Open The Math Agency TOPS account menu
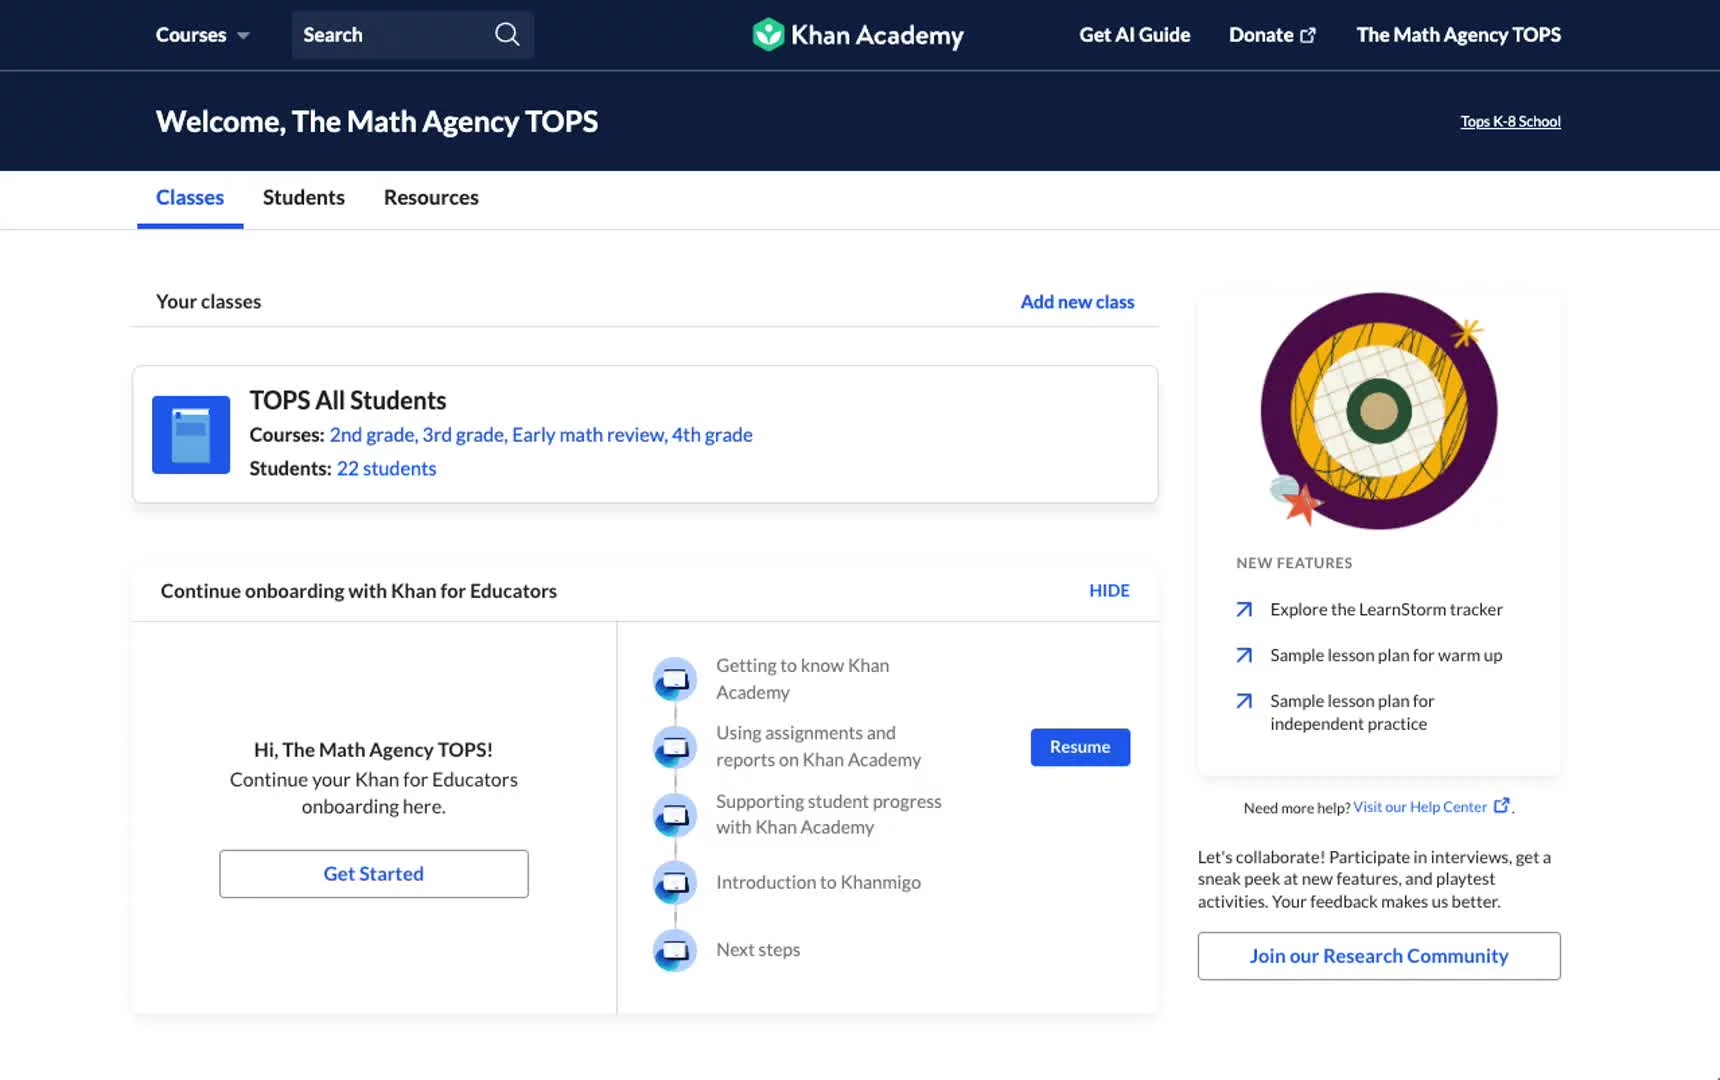The height and width of the screenshot is (1080, 1720). [1458, 35]
